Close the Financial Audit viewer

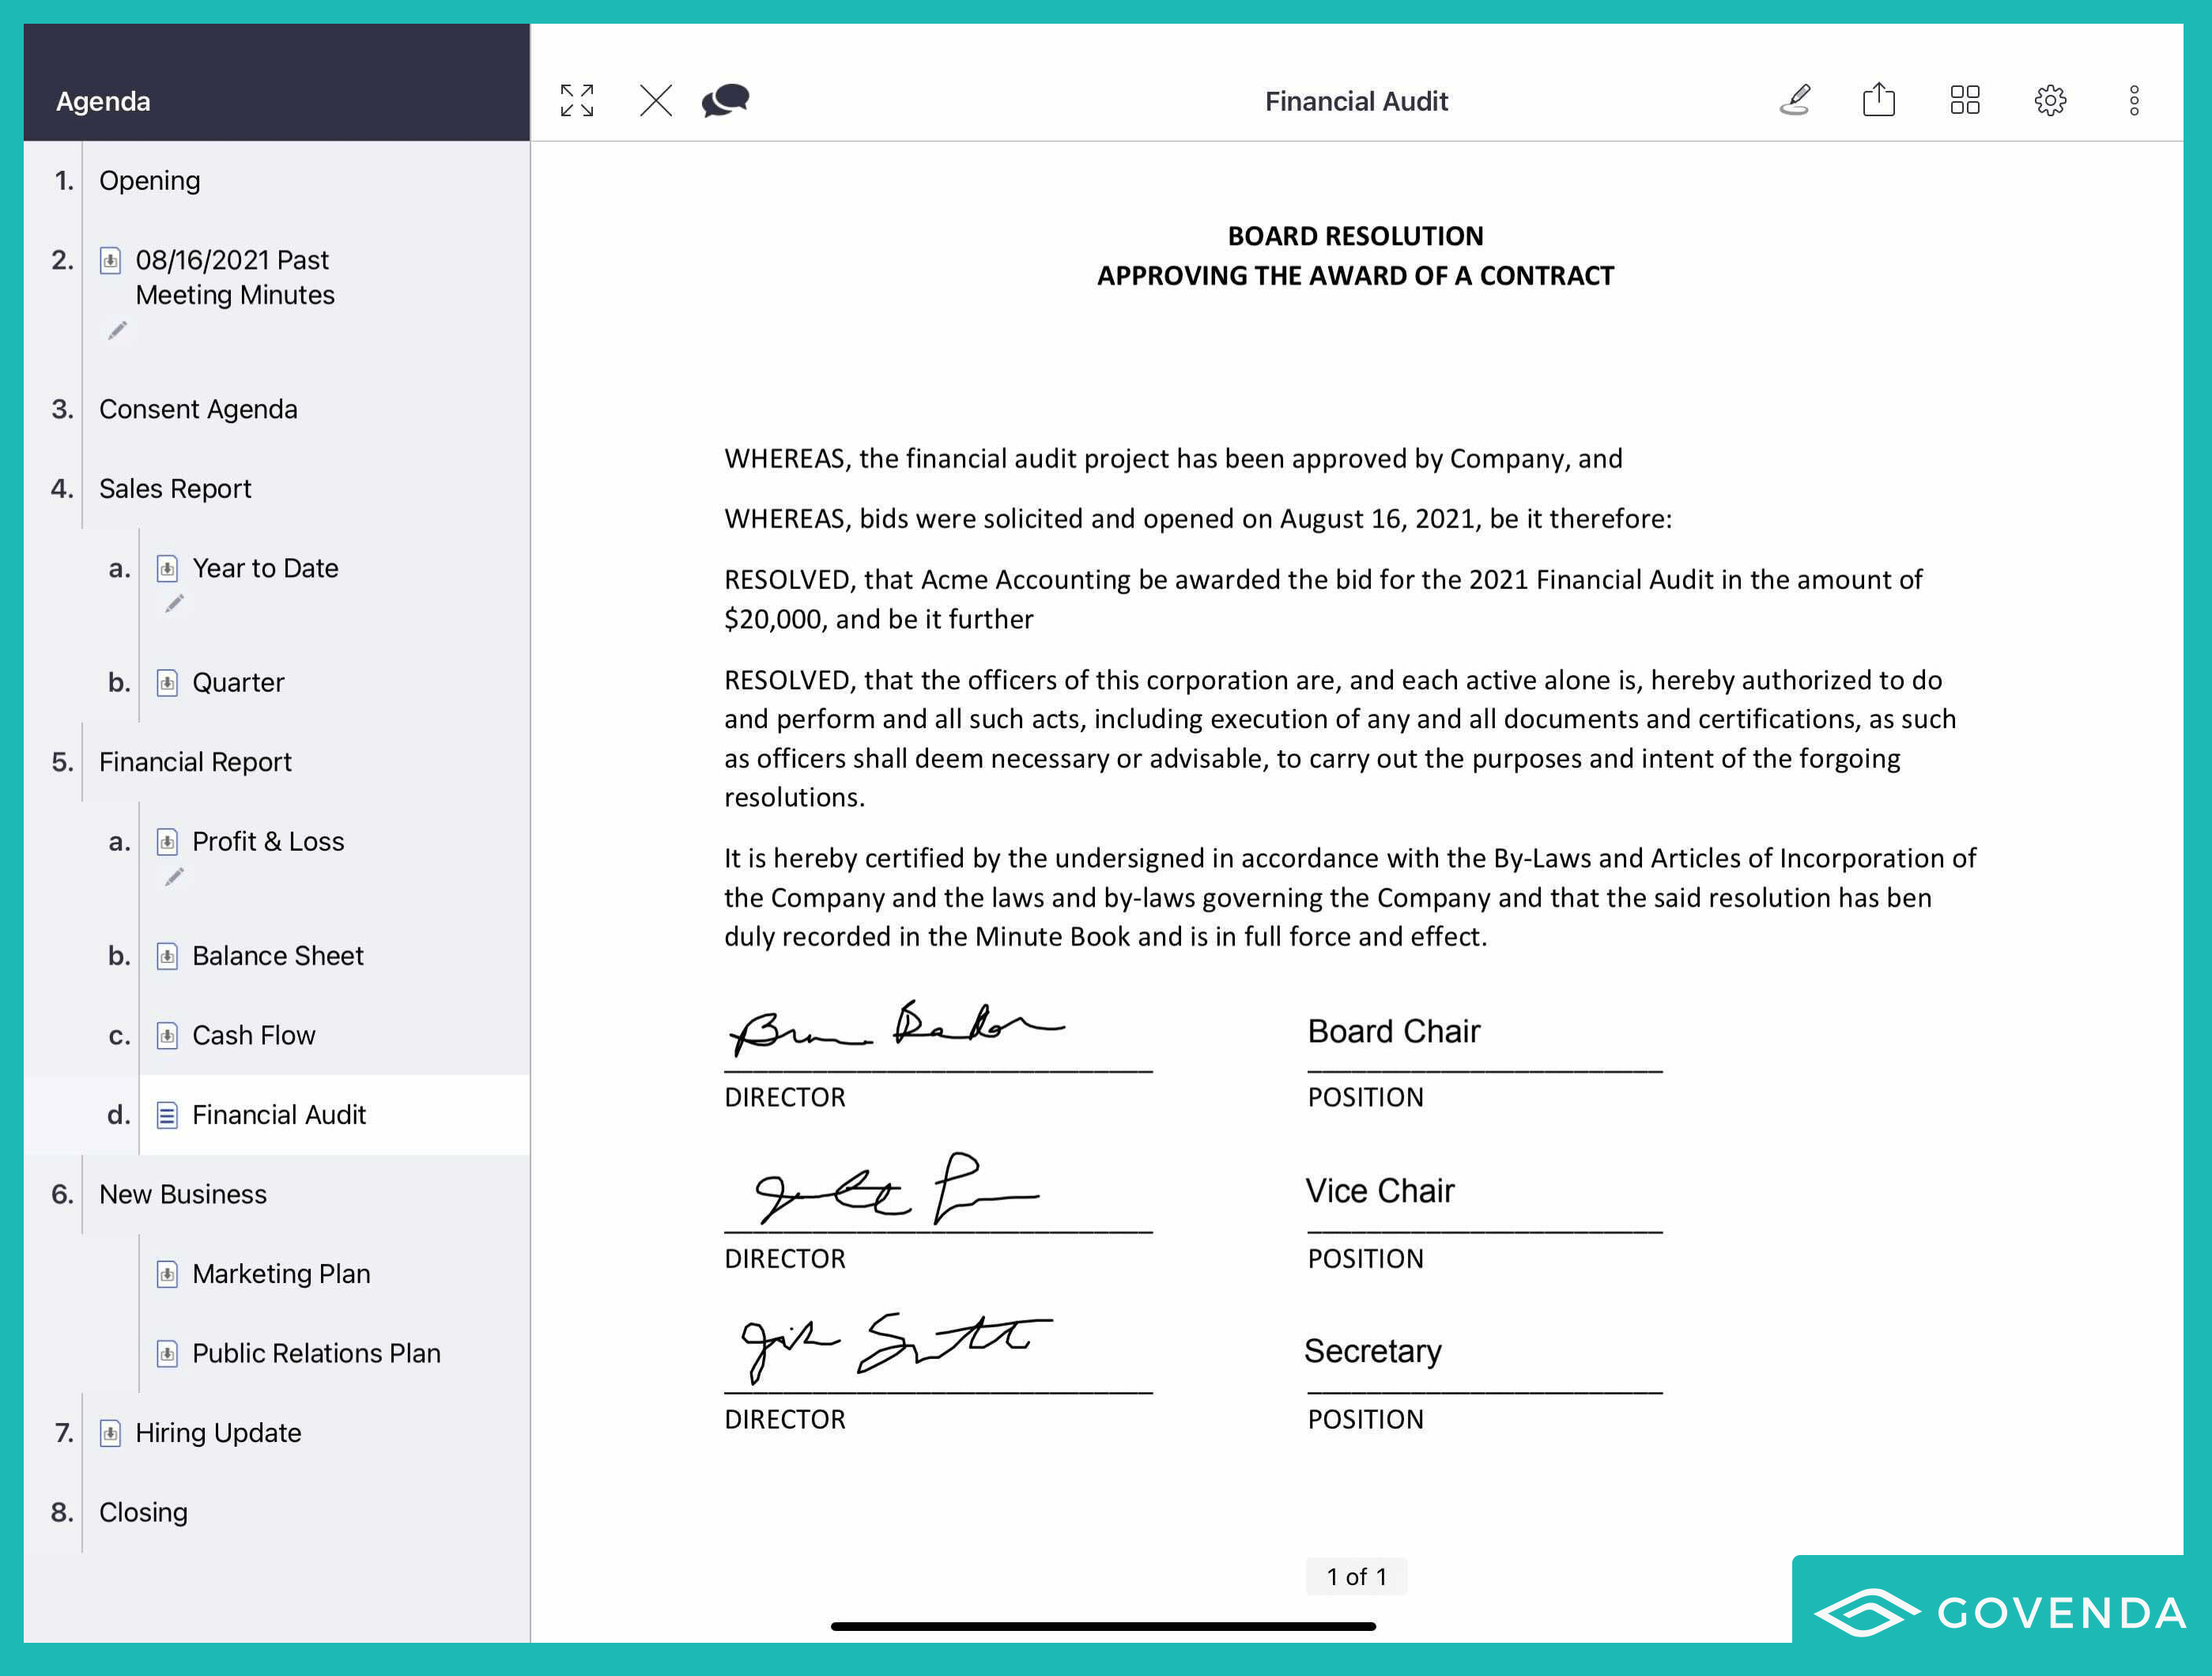[656, 100]
